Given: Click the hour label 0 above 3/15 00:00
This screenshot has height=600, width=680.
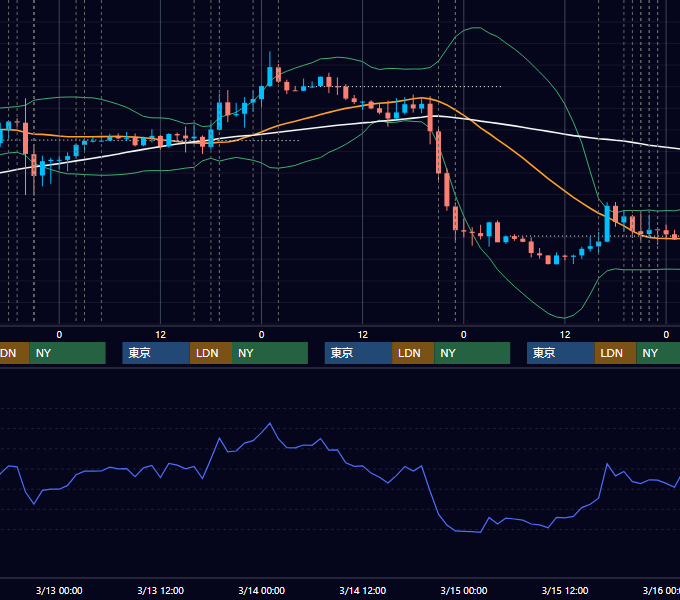Looking at the screenshot, I should click(464, 335).
